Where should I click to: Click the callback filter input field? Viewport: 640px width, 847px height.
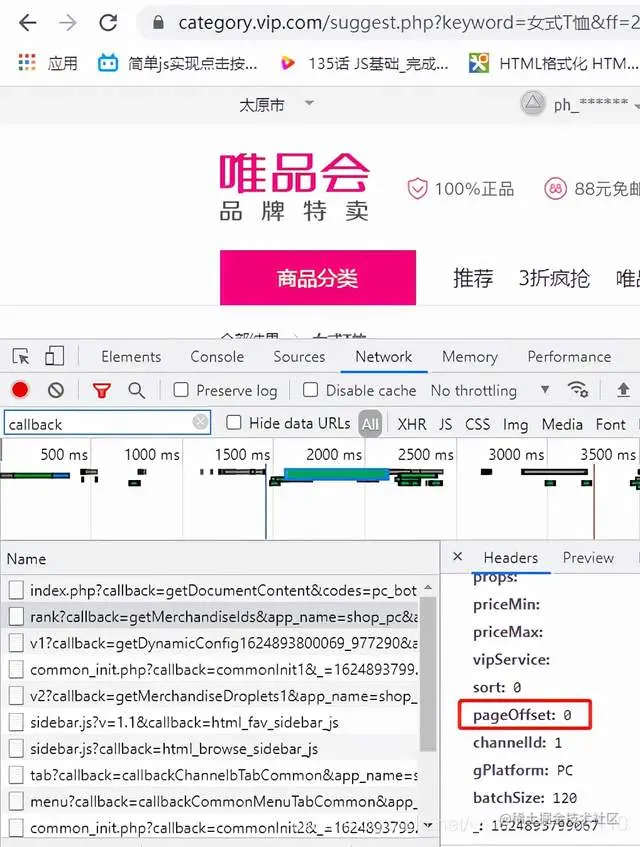[107, 424]
